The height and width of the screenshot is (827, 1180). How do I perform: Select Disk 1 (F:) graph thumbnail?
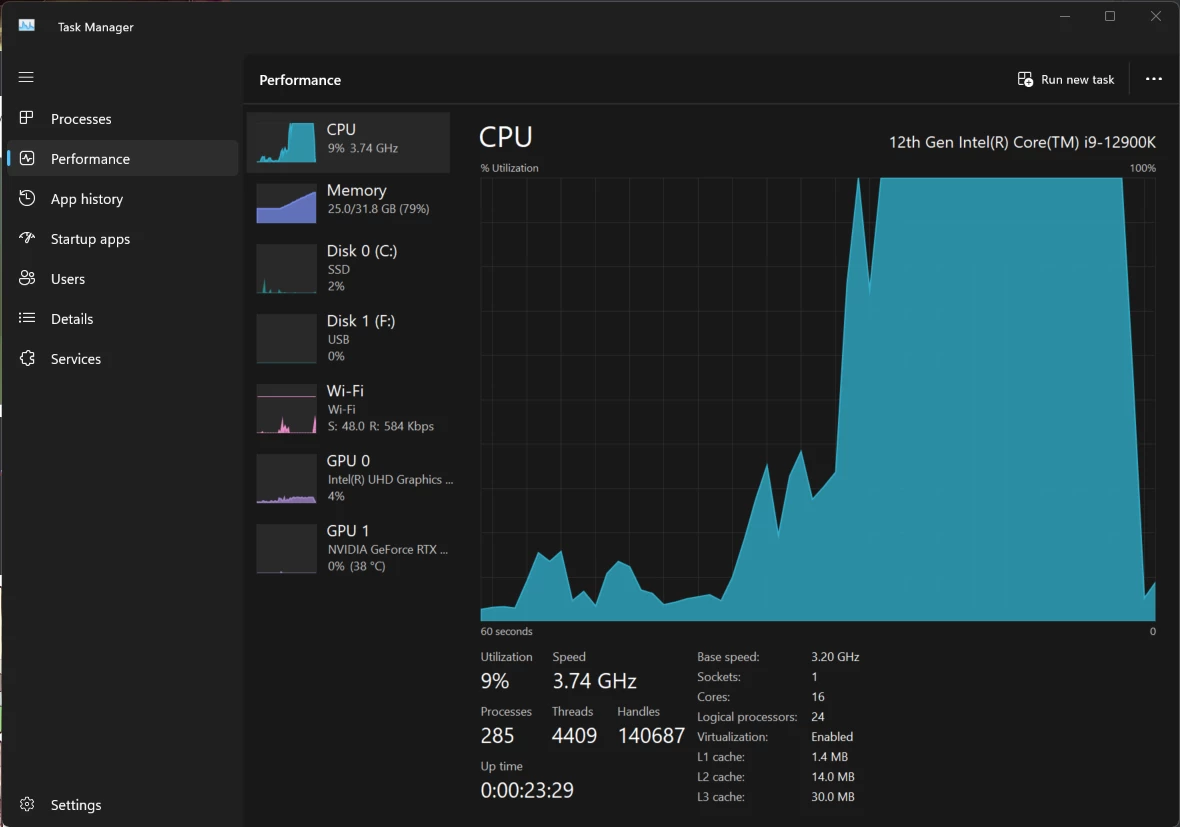click(x=286, y=339)
